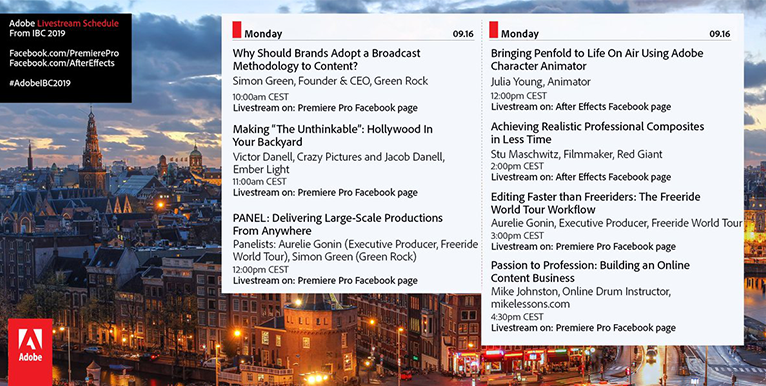The height and width of the screenshot is (386, 766).
Task: Select 'Passion to Profession: Building an Online Content Business'
Action: (590, 272)
